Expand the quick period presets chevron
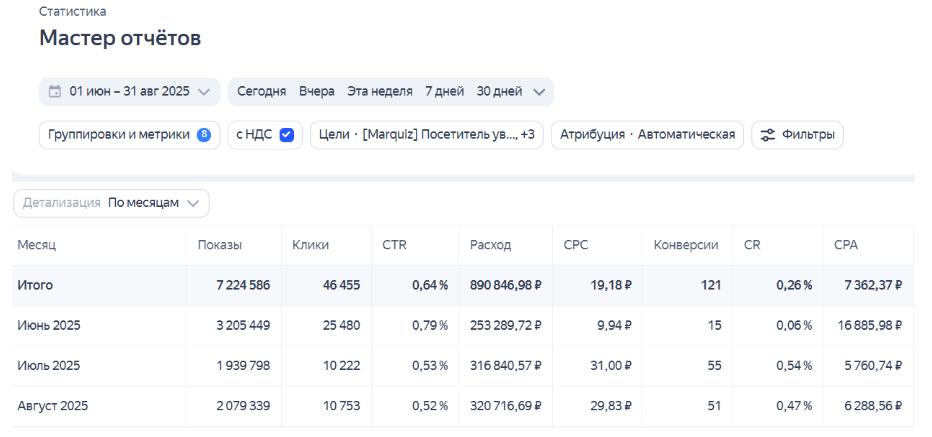Image resolution: width=932 pixels, height=437 pixels. click(539, 92)
